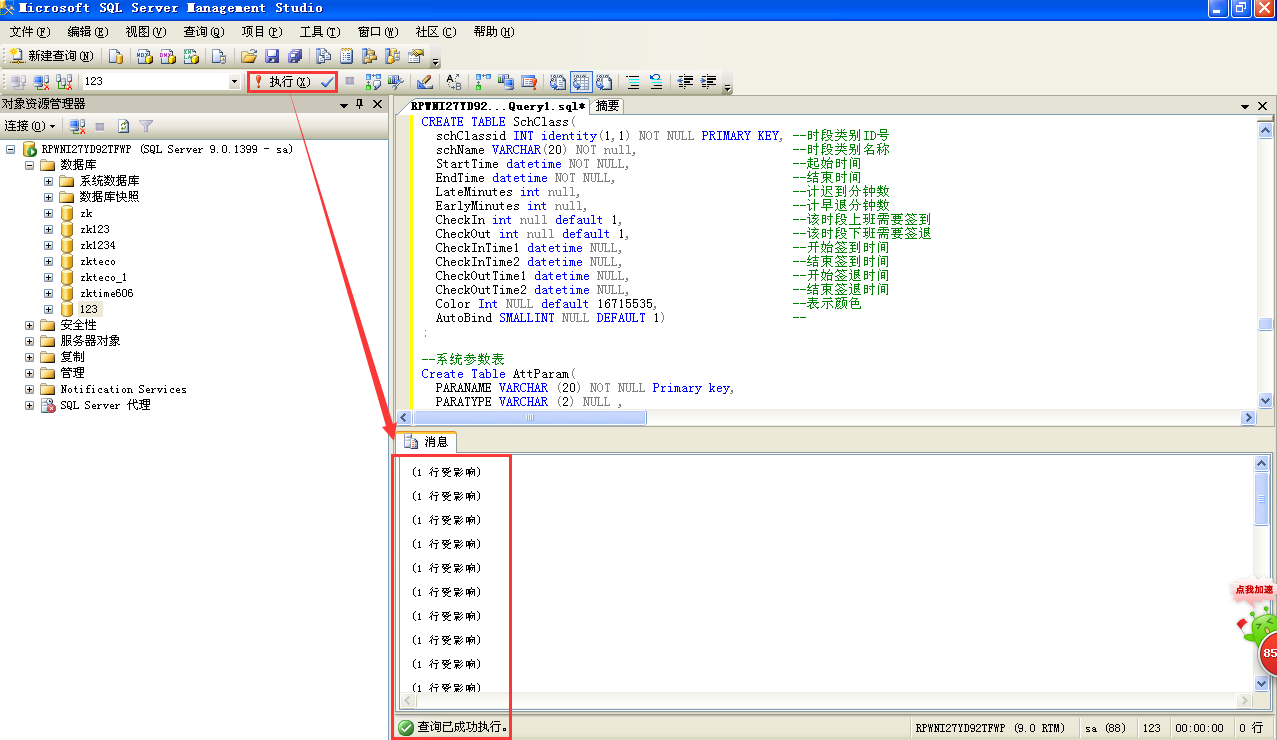Open the database selector dropdown showing 123
Screen dimensions: 1277x740
click(x=235, y=82)
